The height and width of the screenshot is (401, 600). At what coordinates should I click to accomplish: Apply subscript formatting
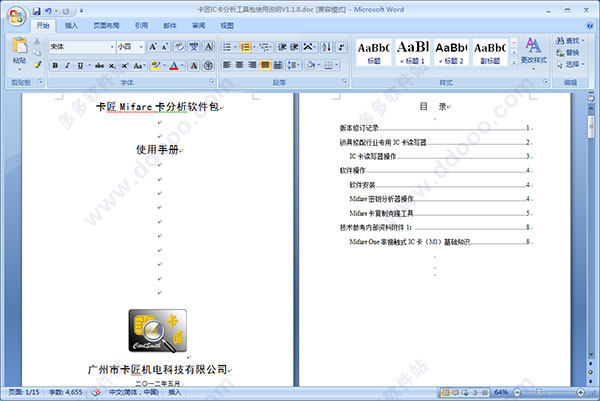(112, 65)
